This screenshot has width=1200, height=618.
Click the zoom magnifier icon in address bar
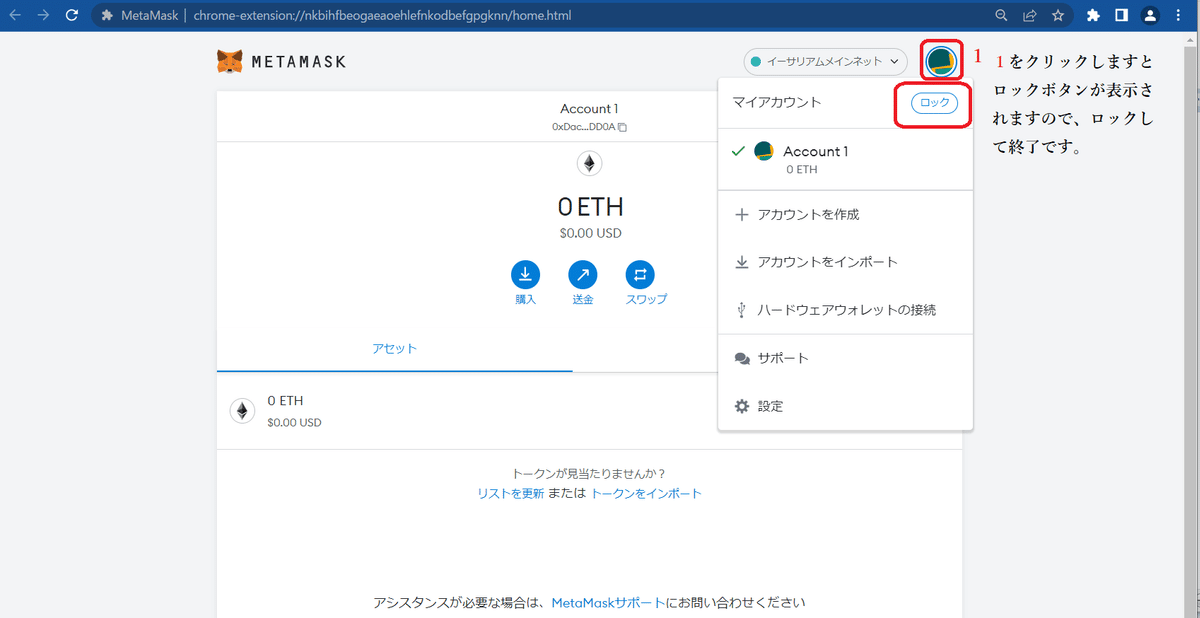click(x=1001, y=16)
